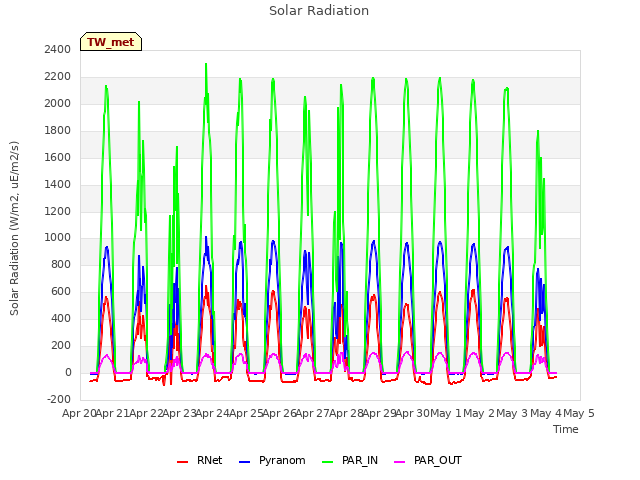The image size is (640, 480).
Task: Click the May 5 x-axis tick label
Action: pos(579,413)
